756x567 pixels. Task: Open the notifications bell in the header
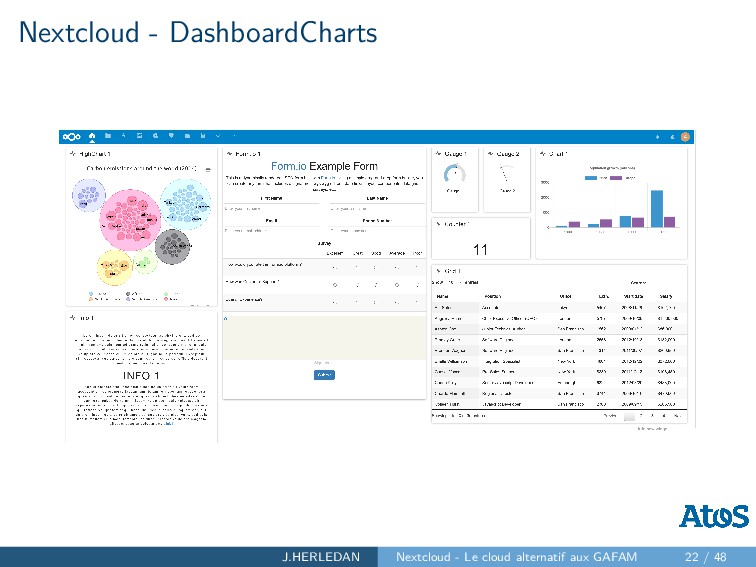click(672, 137)
